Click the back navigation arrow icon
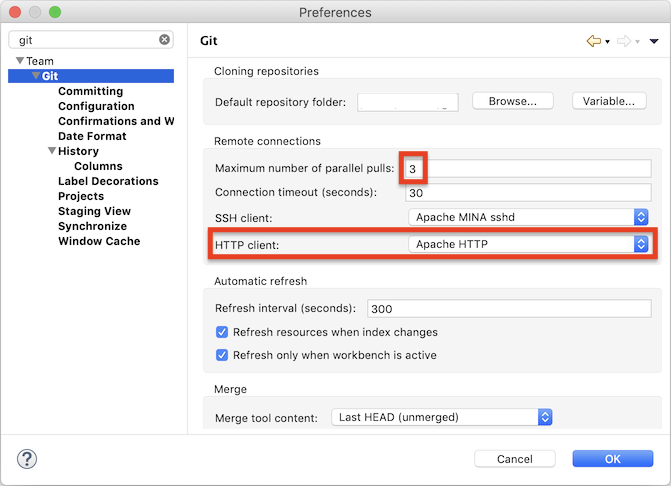671x486 pixels. pos(594,41)
